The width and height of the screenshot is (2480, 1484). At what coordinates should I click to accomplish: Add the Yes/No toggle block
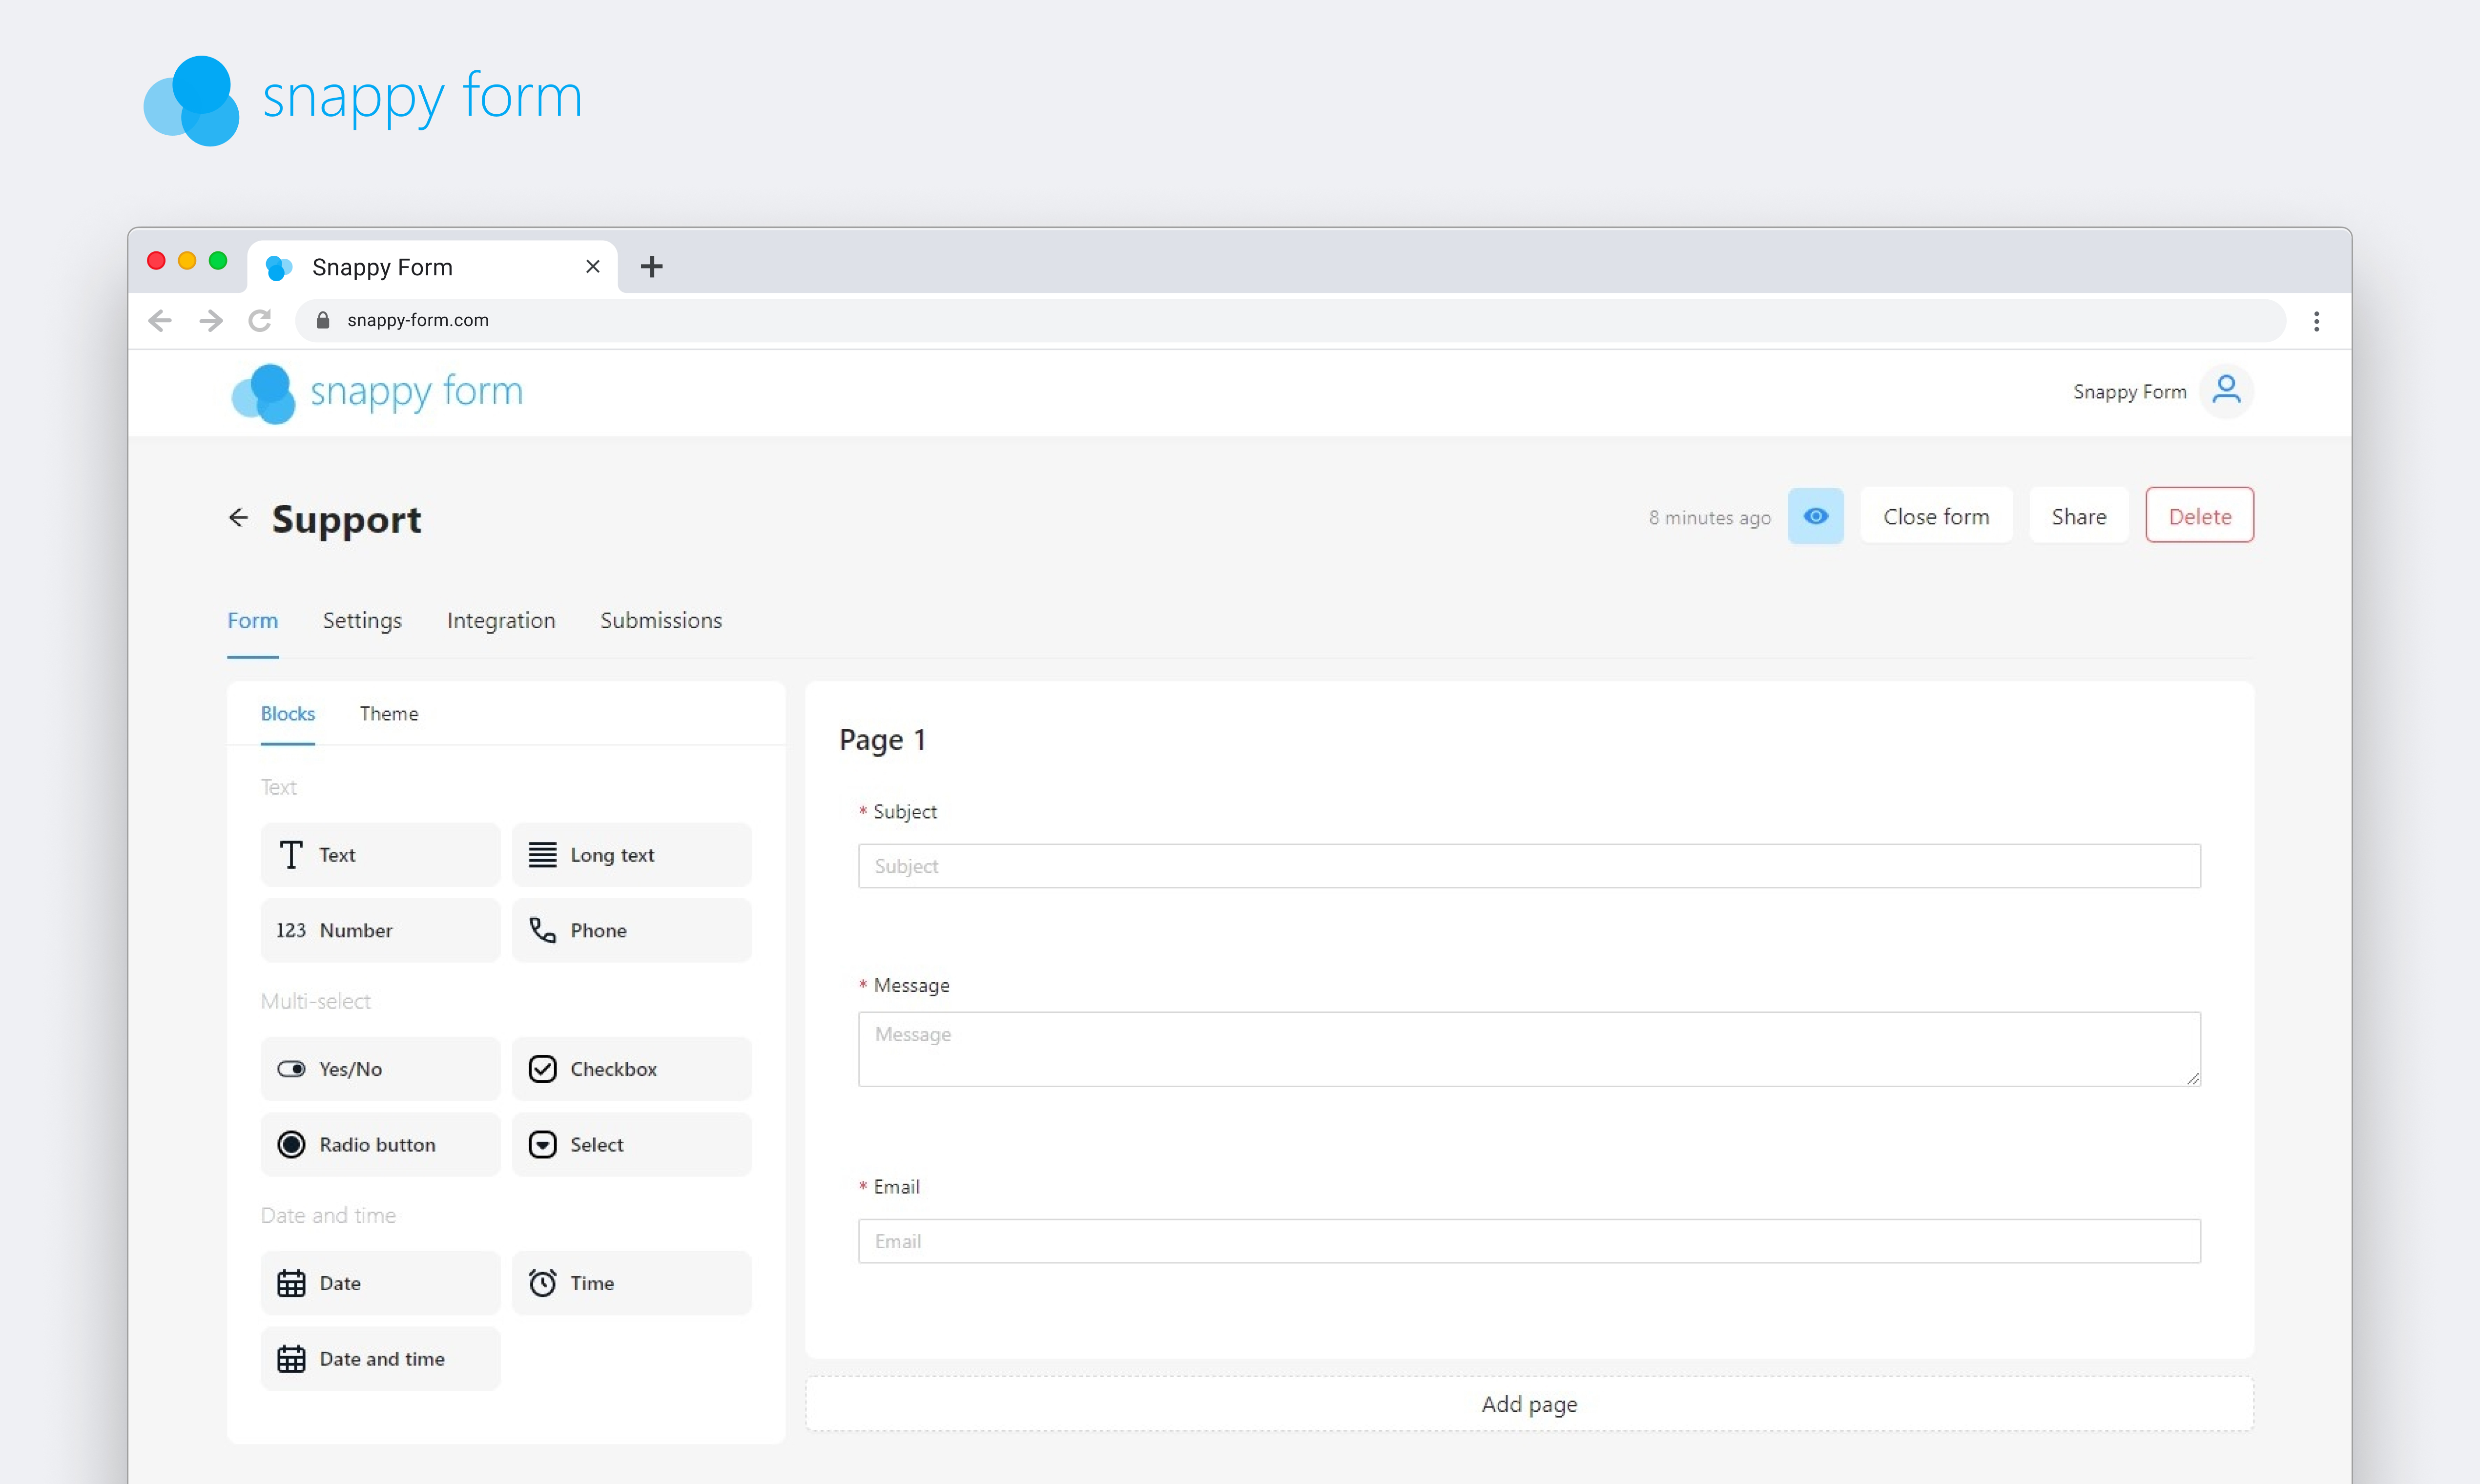pos(380,1068)
